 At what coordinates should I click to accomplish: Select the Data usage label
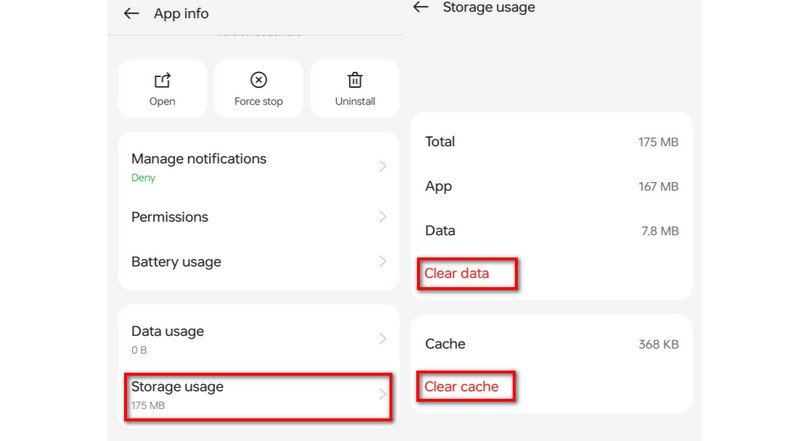pos(167,331)
